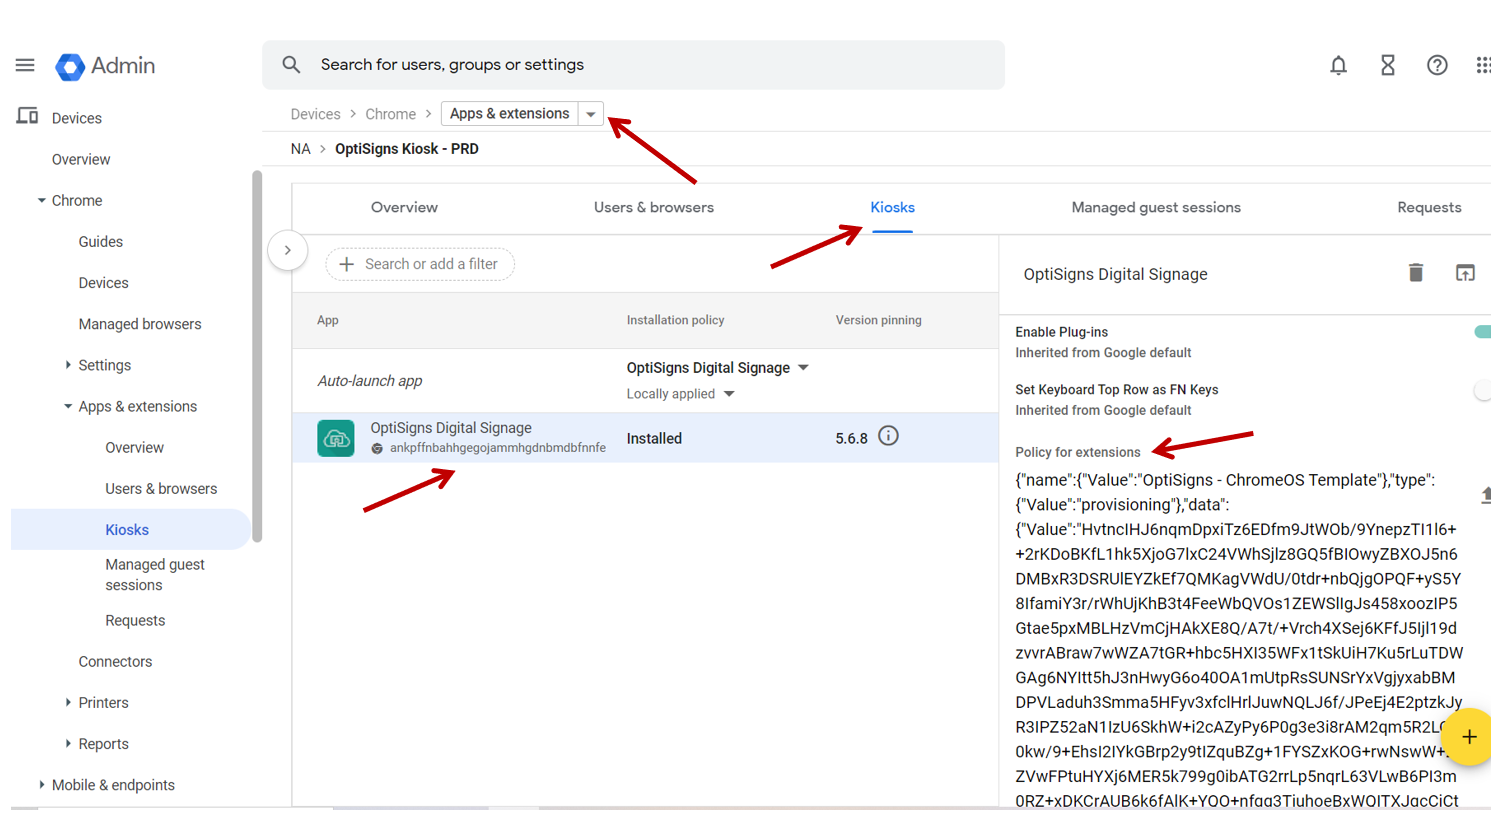Image resolution: width=1492 pixels, height=813 pixels.
Task: Click the Google Admin logo
Action: [105, 66]
